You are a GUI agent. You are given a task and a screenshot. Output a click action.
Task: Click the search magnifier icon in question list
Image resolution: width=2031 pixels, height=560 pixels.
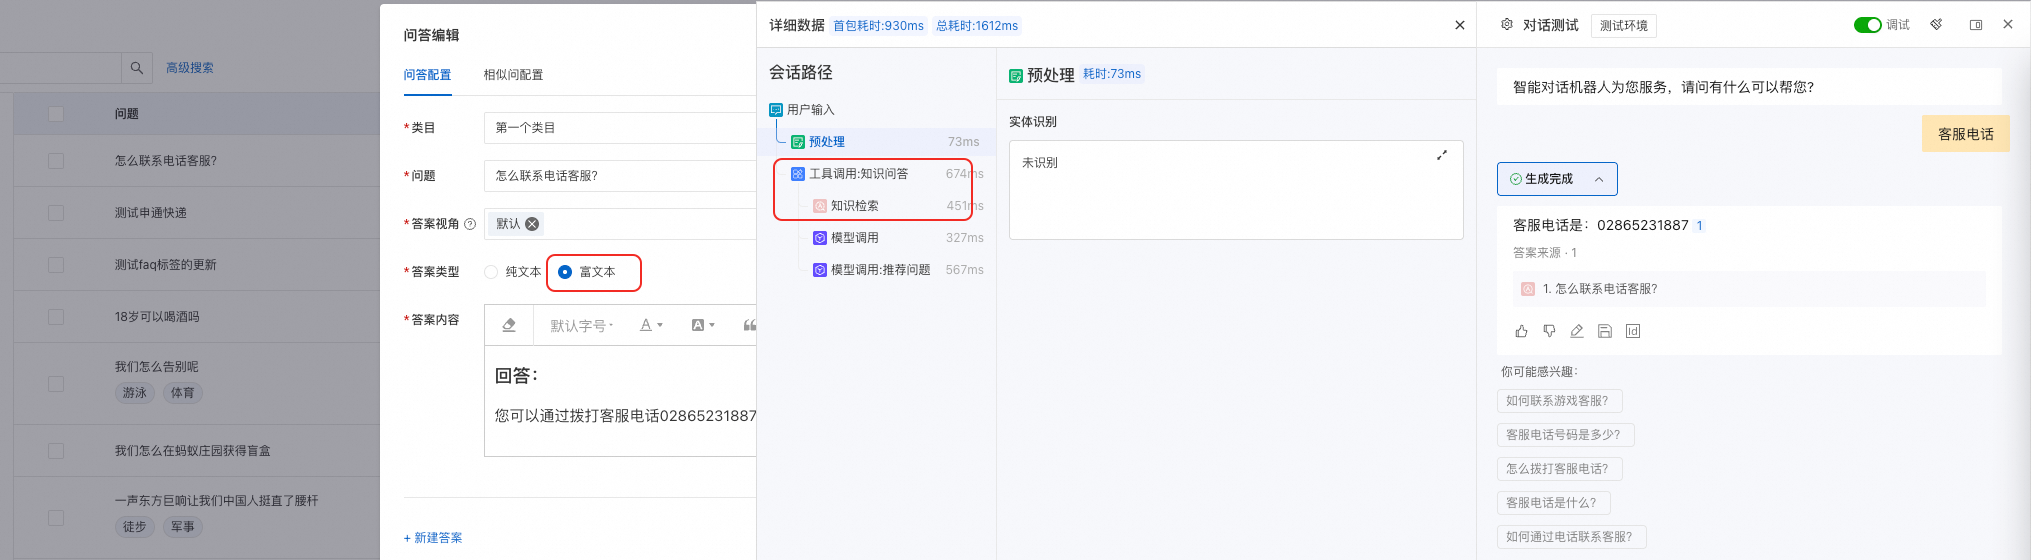137,68
